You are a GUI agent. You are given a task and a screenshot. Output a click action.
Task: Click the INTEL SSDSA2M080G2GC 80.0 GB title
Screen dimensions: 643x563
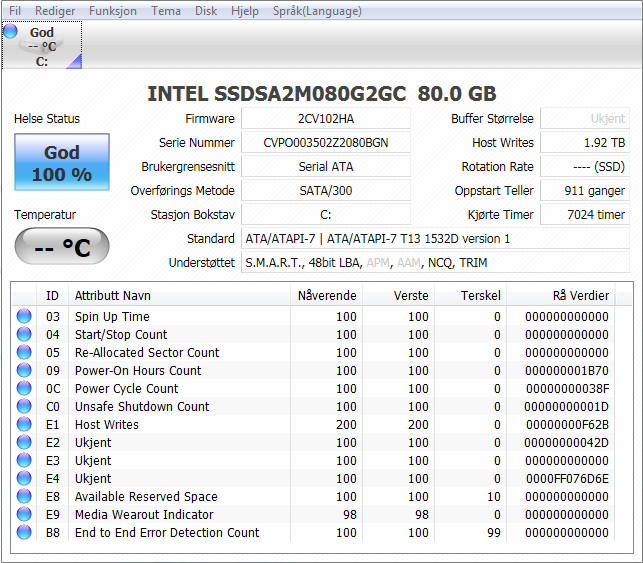pos(322,93)
